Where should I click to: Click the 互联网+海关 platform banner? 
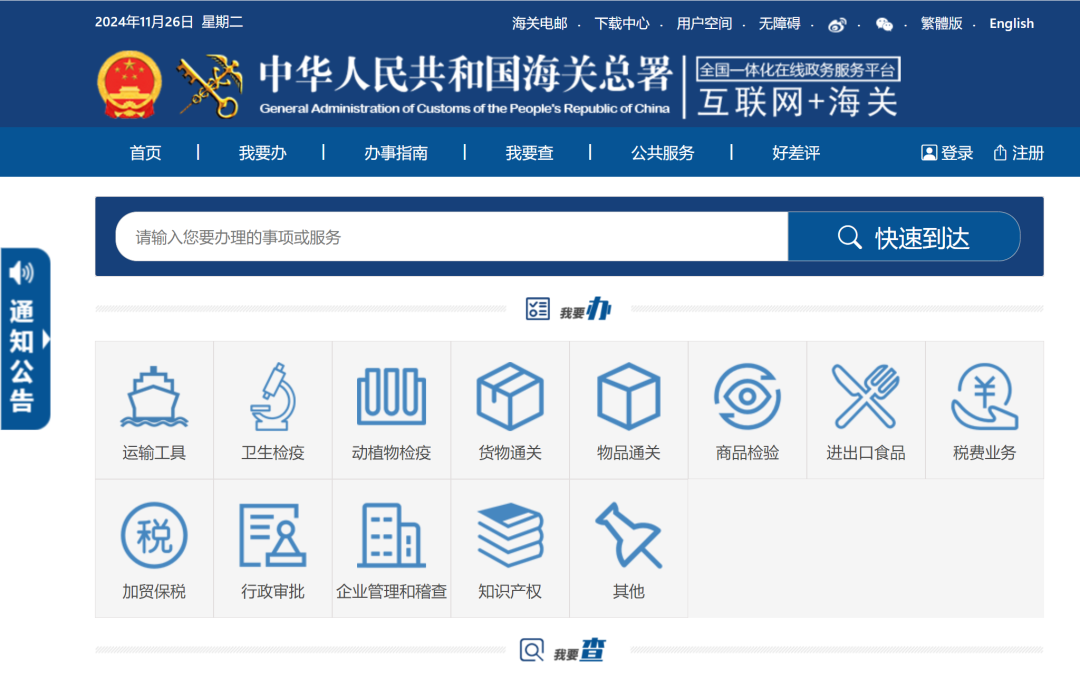(798, 103)
